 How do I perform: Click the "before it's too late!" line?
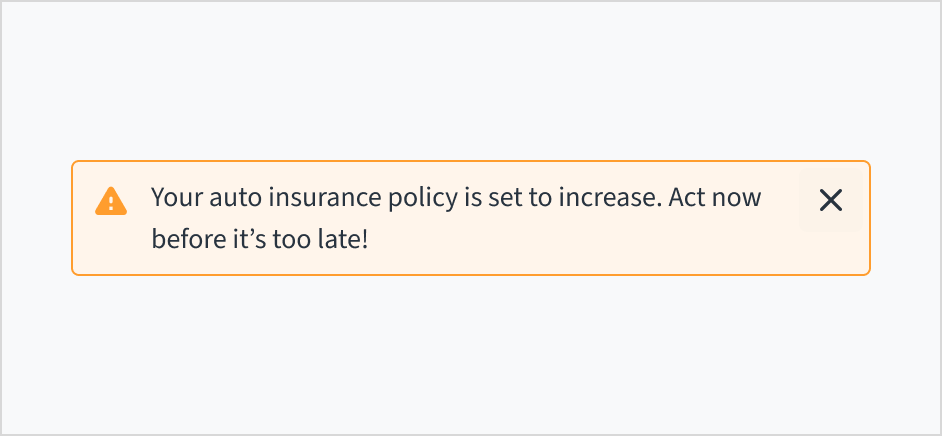click(260, 240)
